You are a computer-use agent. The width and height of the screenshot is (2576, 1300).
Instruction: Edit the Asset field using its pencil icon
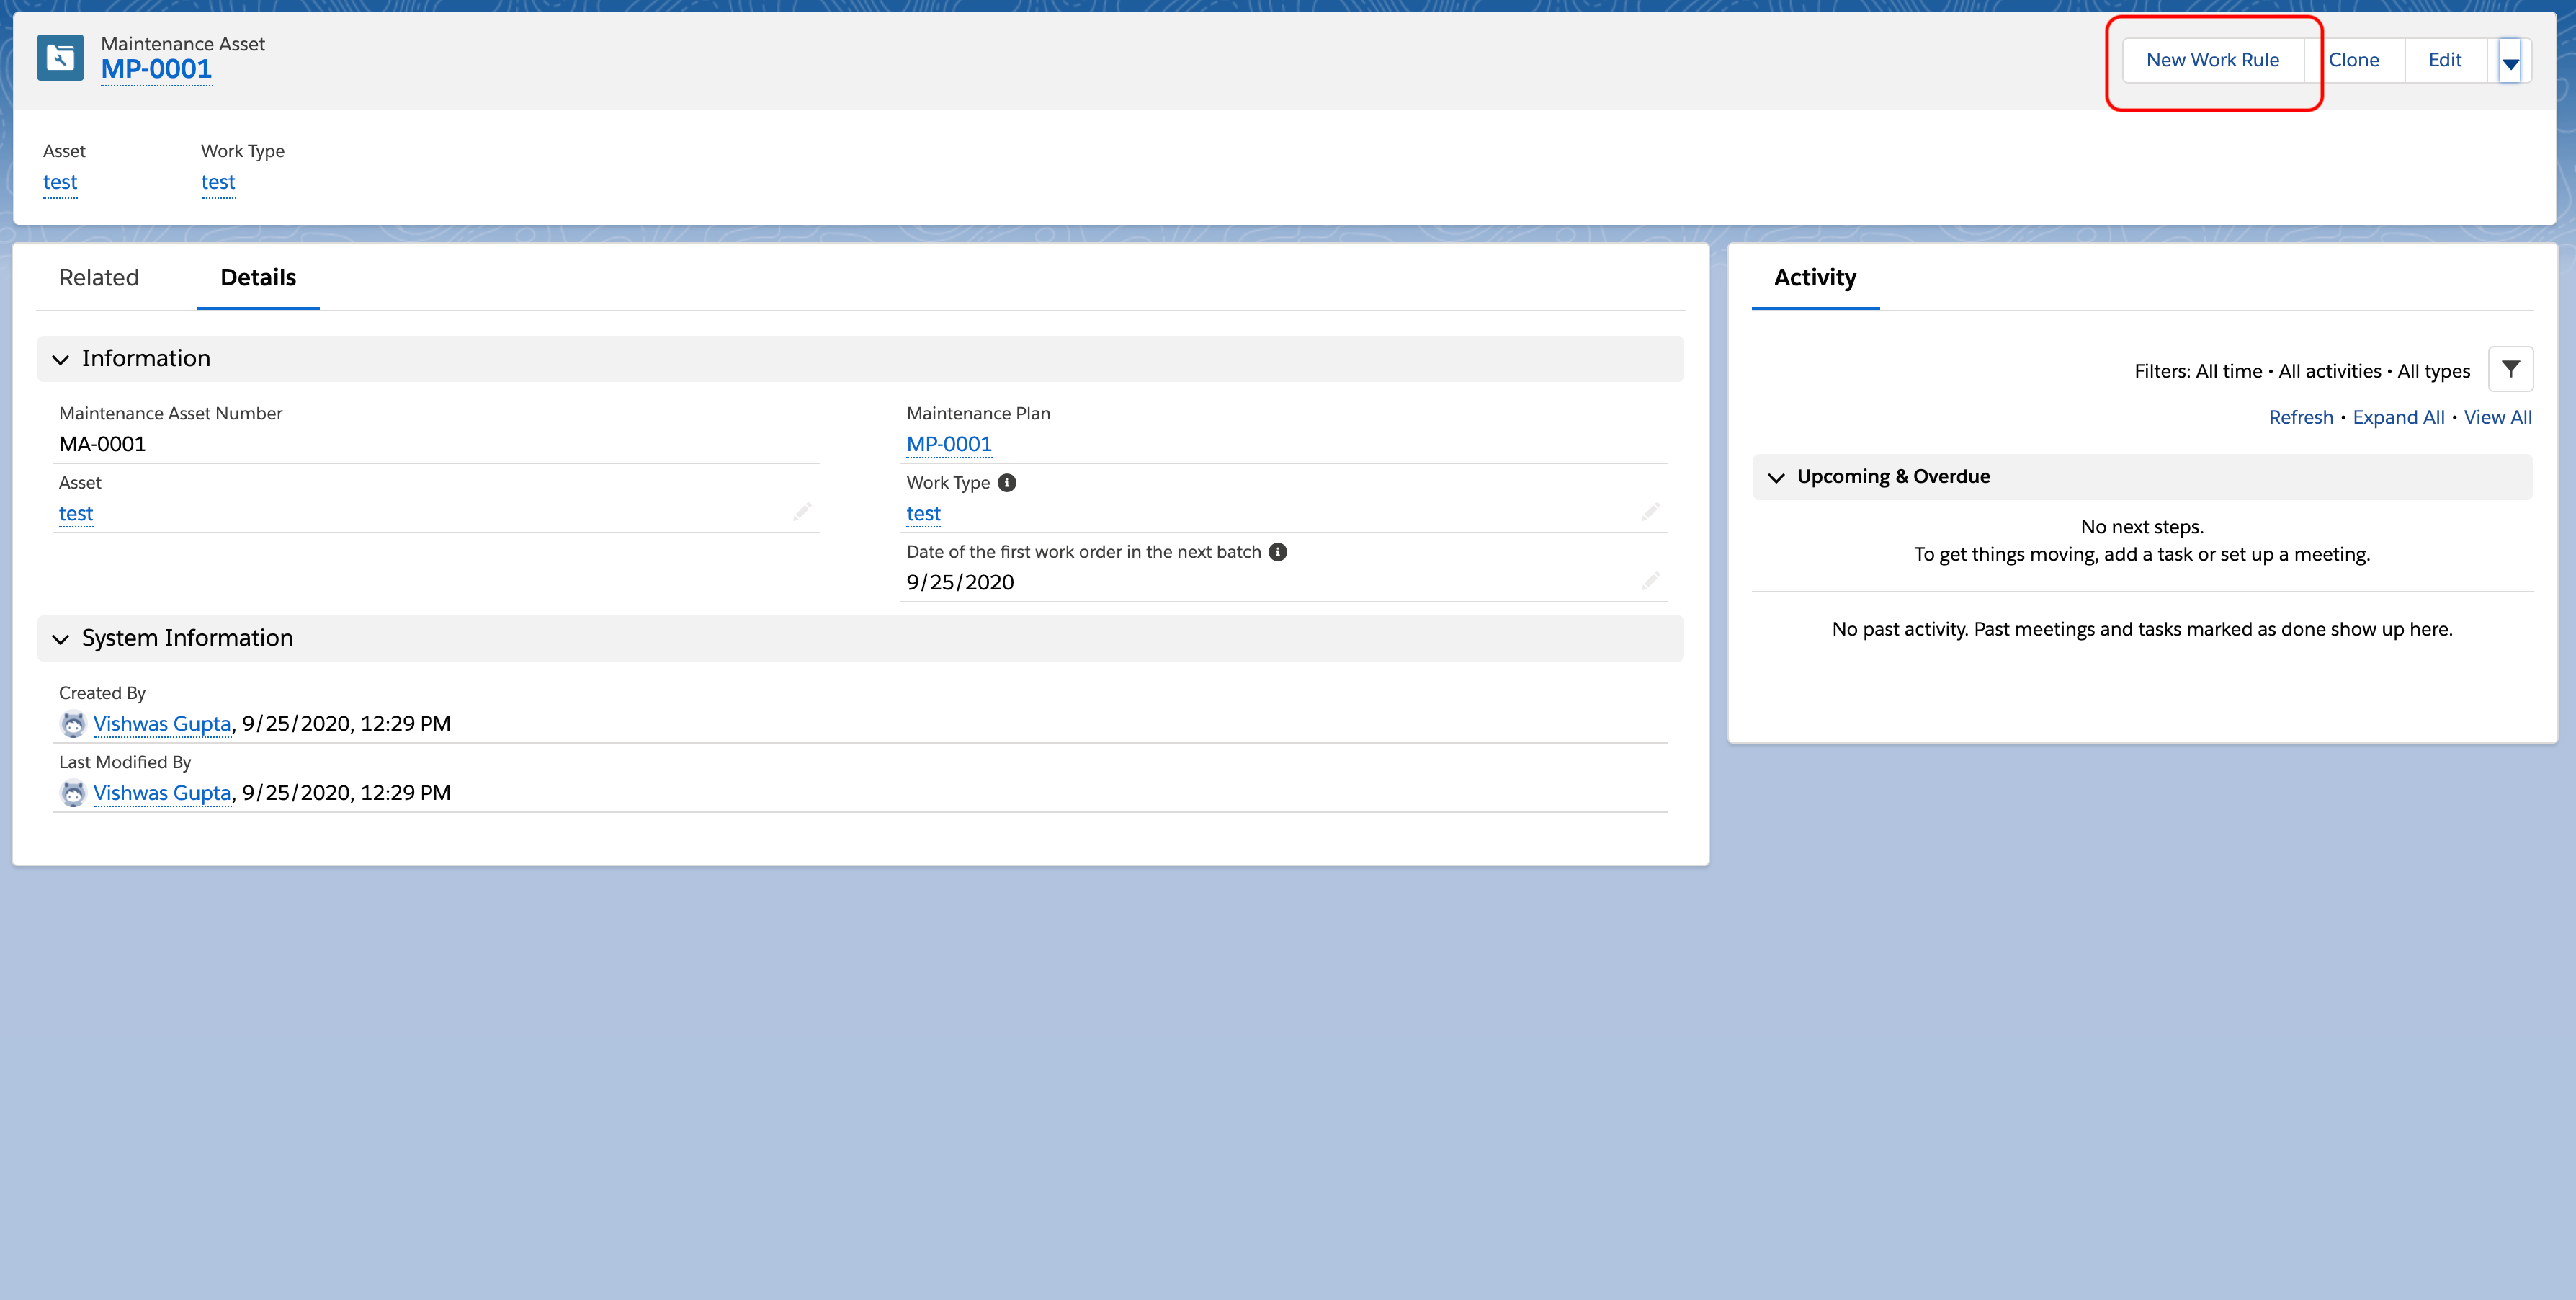coord(803,511)
